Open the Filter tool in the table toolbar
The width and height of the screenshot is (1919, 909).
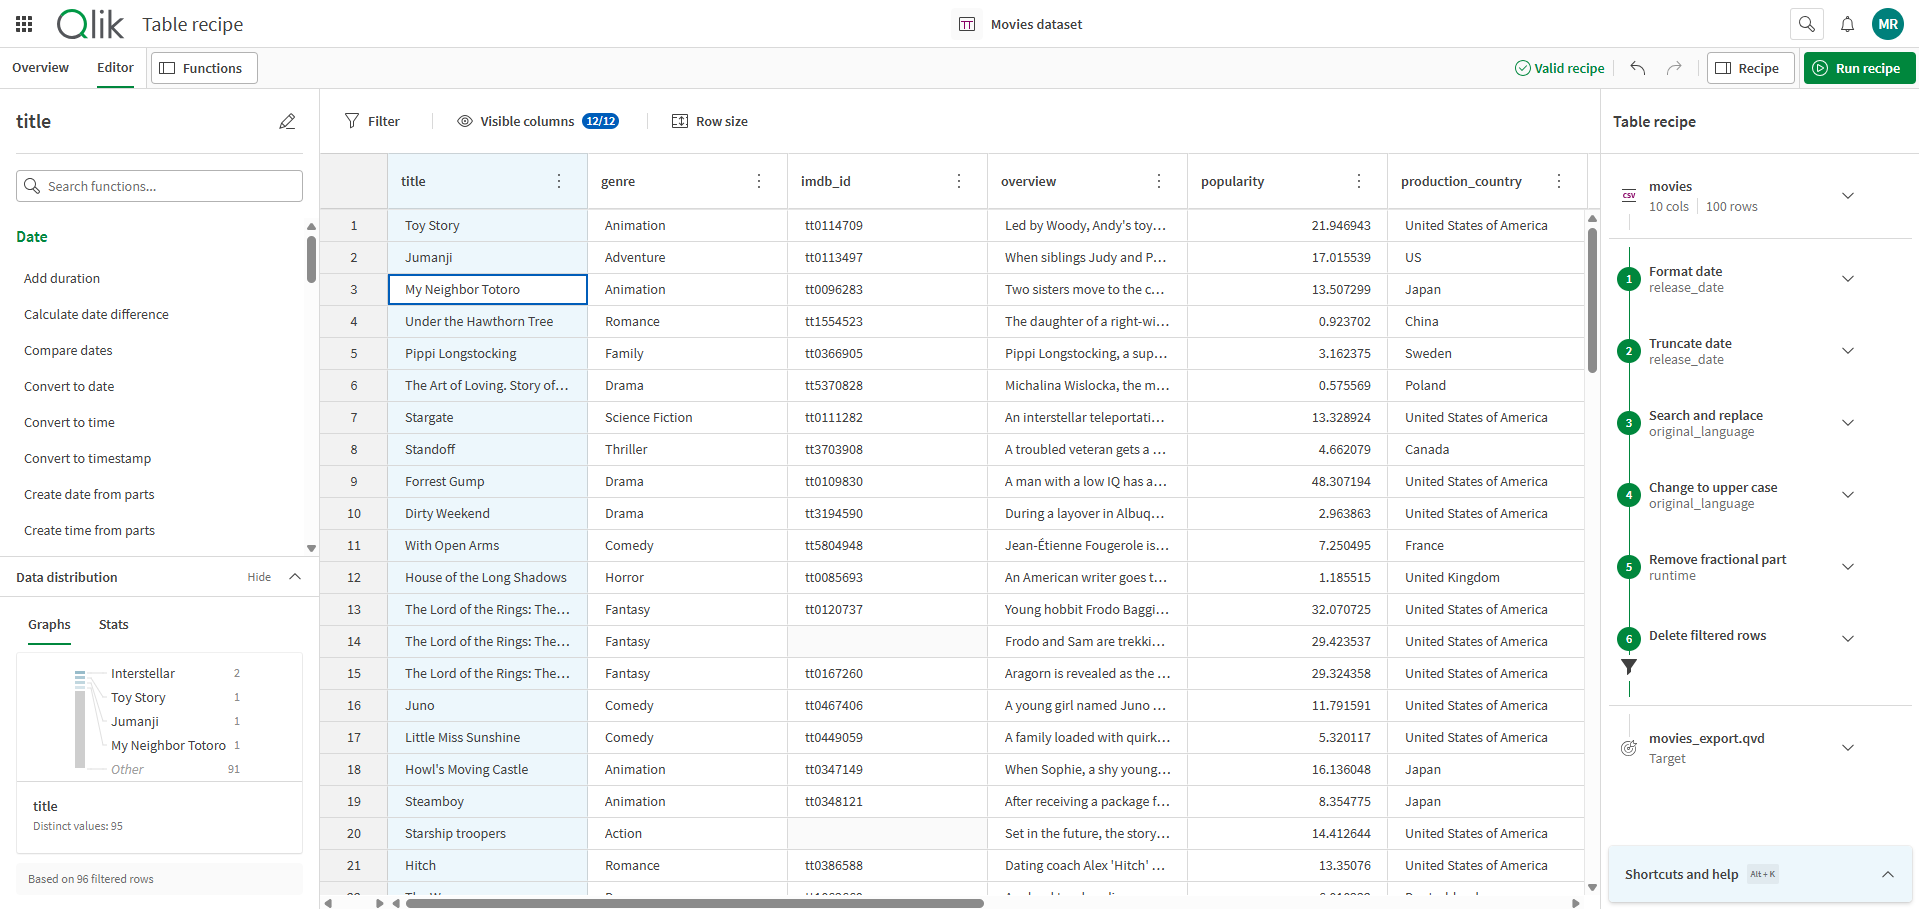[372, 121]
